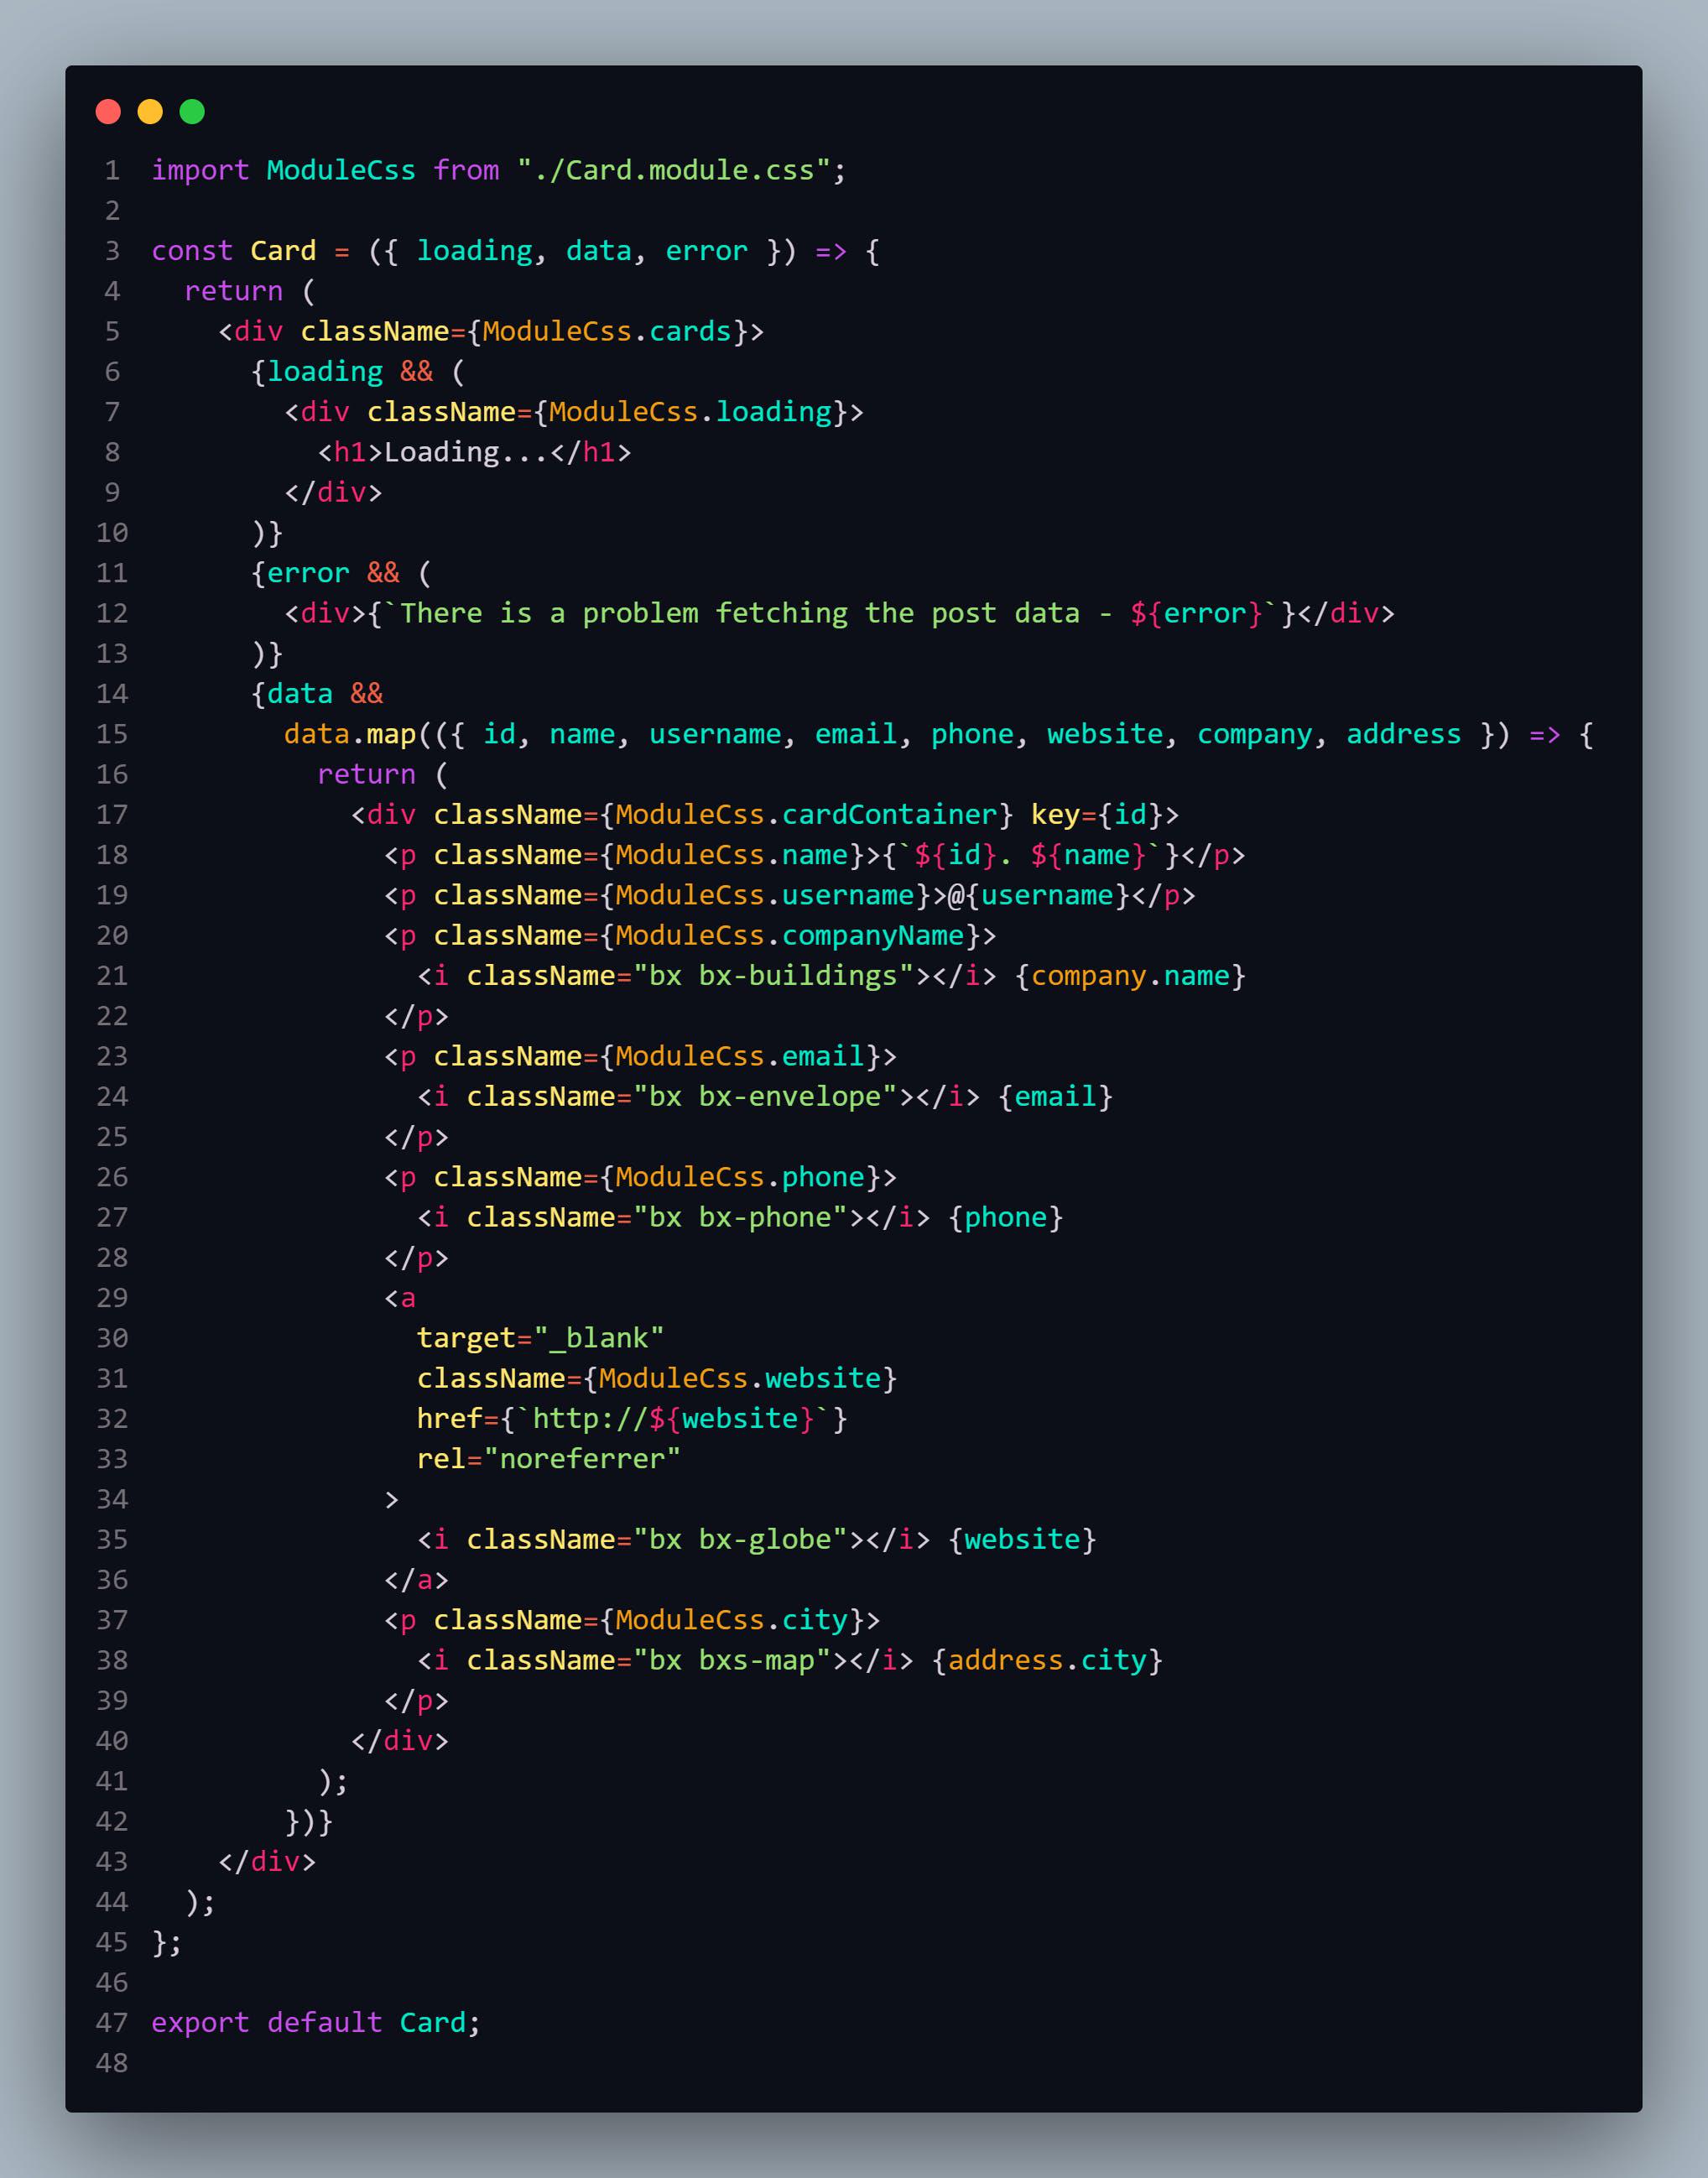Click the ModuleCss.loading class reference
The width and height of the screenshot is (1708, 2178).
(690, 412)
